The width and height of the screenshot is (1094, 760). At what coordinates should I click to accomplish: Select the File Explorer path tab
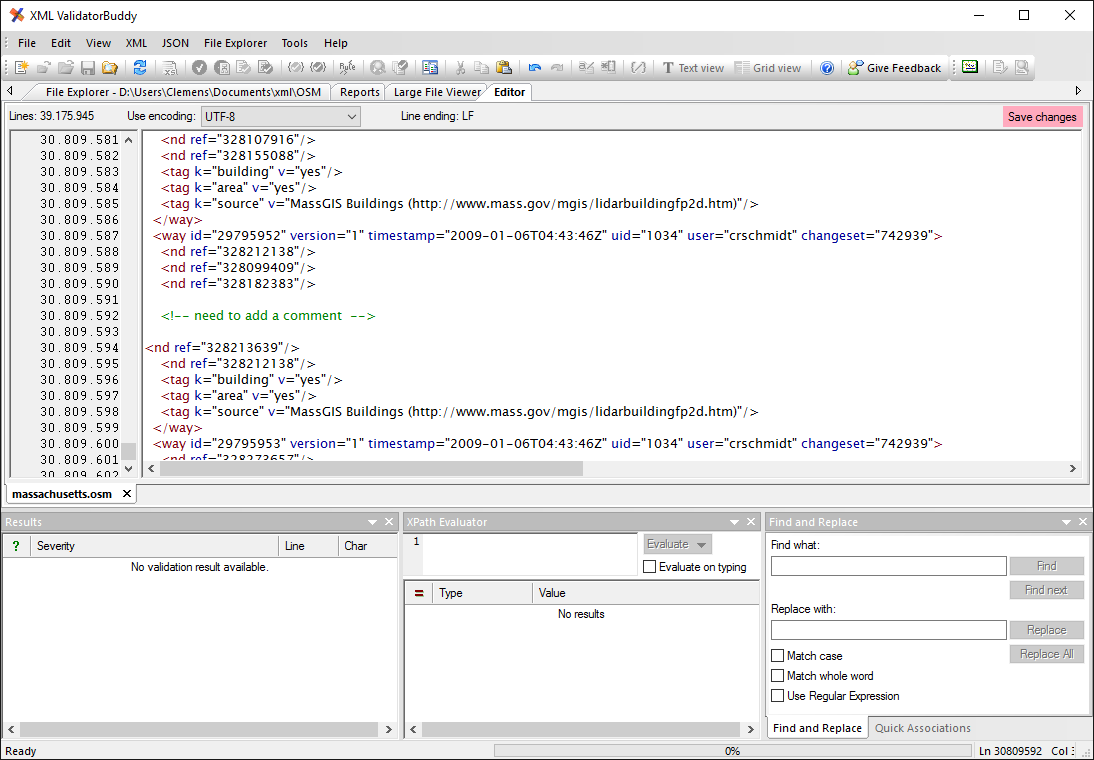pyautogui.click(x=183, y=91)
